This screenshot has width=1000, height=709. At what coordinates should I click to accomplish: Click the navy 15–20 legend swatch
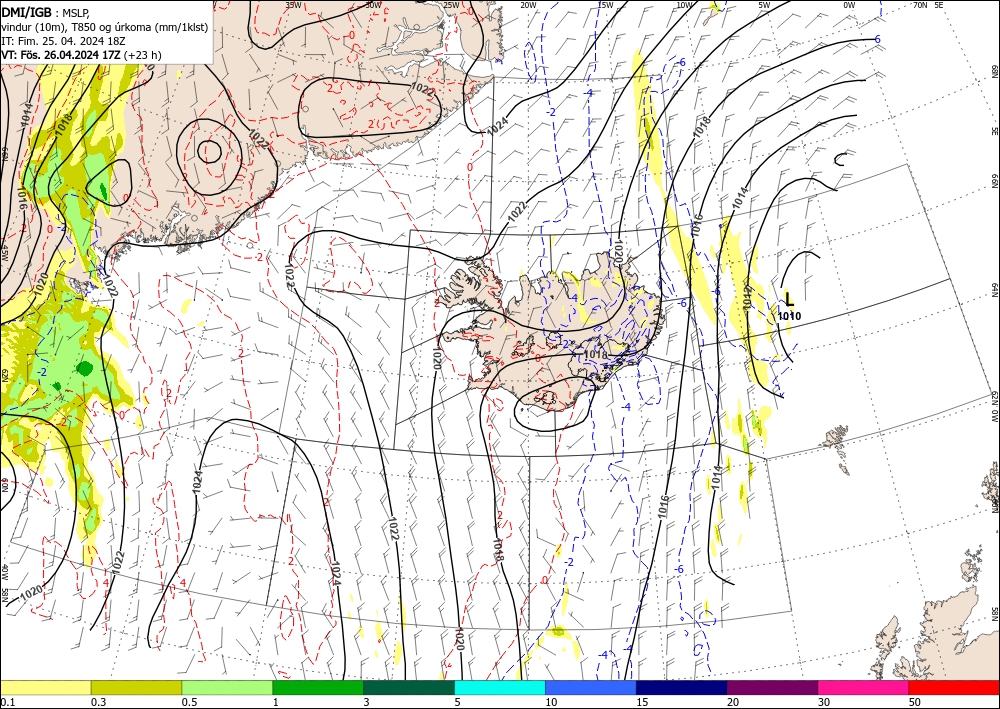tap(682, 687)
